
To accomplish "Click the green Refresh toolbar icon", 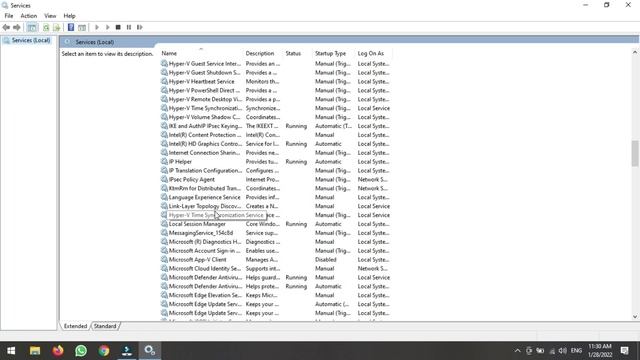I will 46,27.
